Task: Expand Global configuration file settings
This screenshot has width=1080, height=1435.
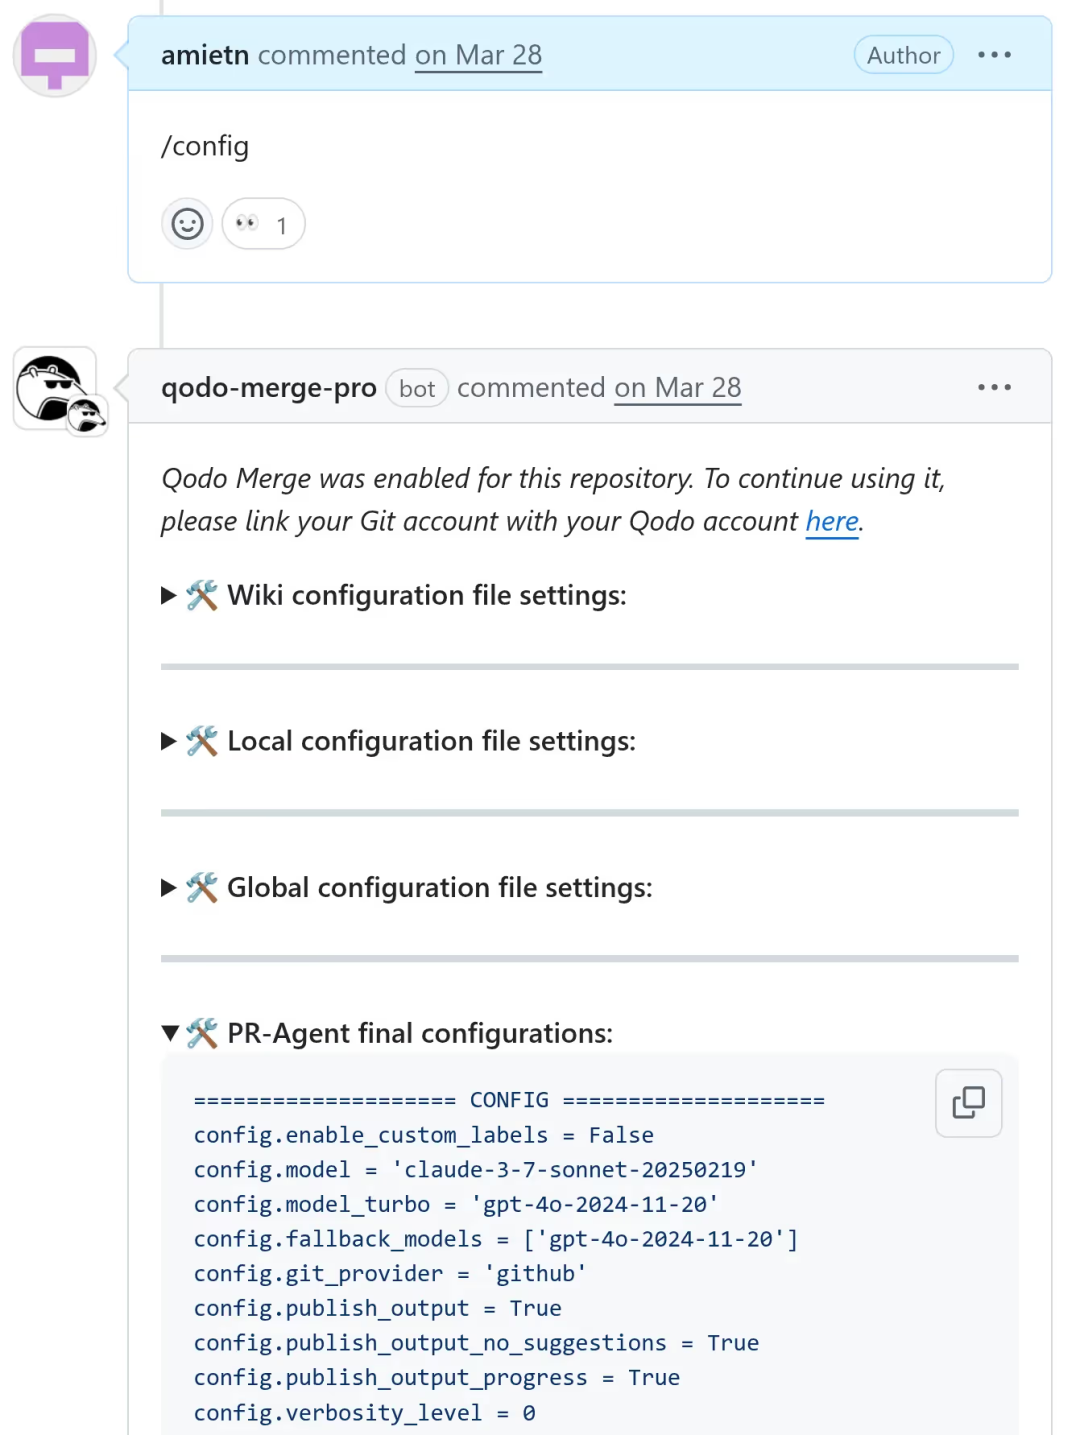Action: (406, 888)
